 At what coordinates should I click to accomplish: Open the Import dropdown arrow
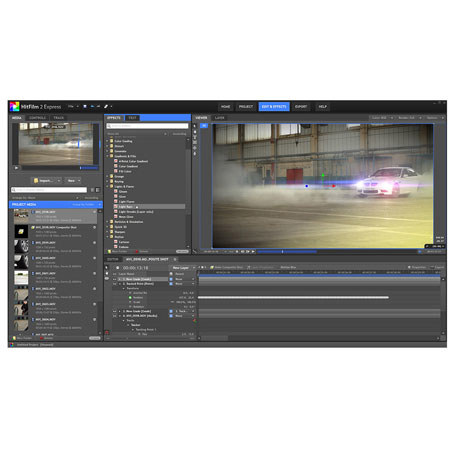point(59,180)
